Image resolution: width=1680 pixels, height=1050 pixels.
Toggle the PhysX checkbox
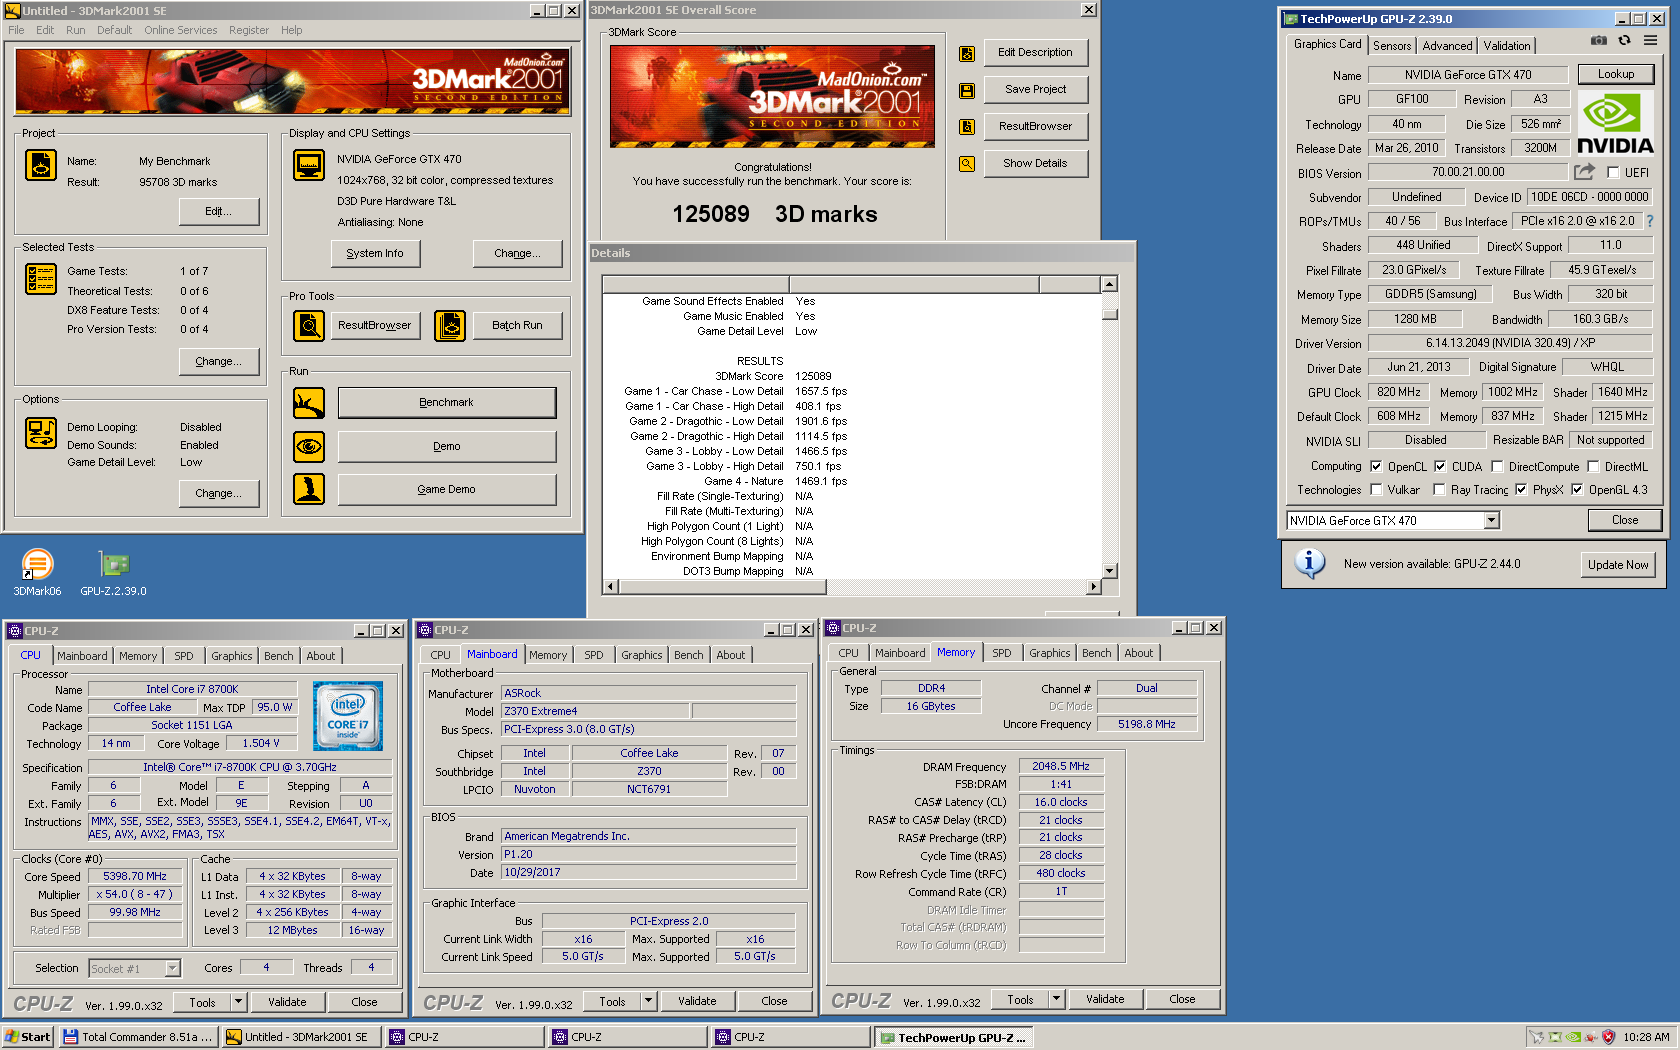click(1521, 489)
